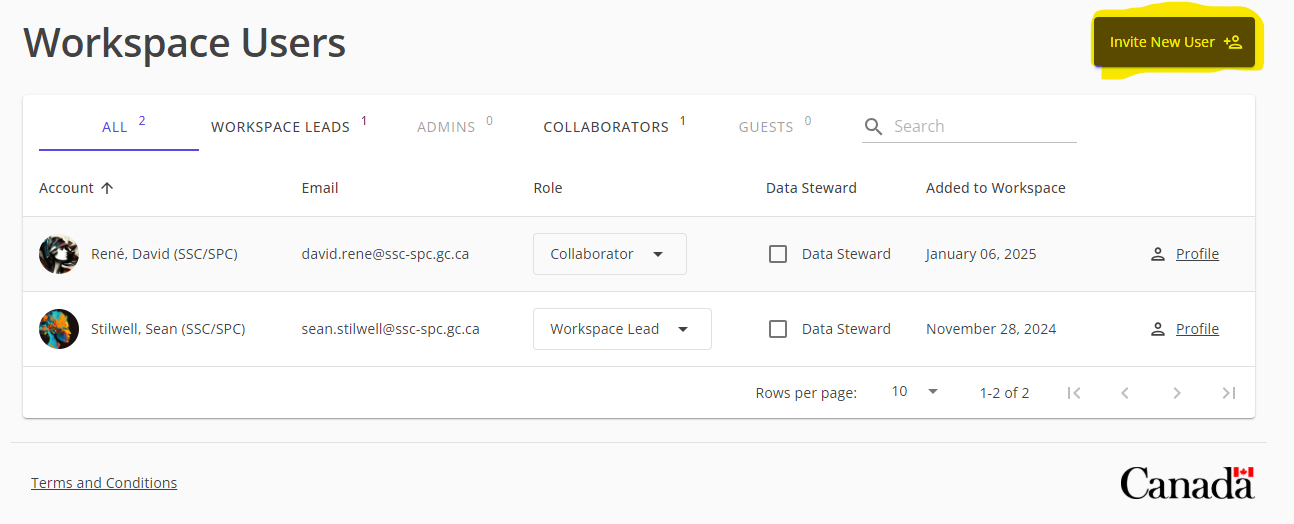The height and width of the screenshot is (524, 1294).
Task: Open the Terms and Conditions link
Action: (x=104, y=483)
